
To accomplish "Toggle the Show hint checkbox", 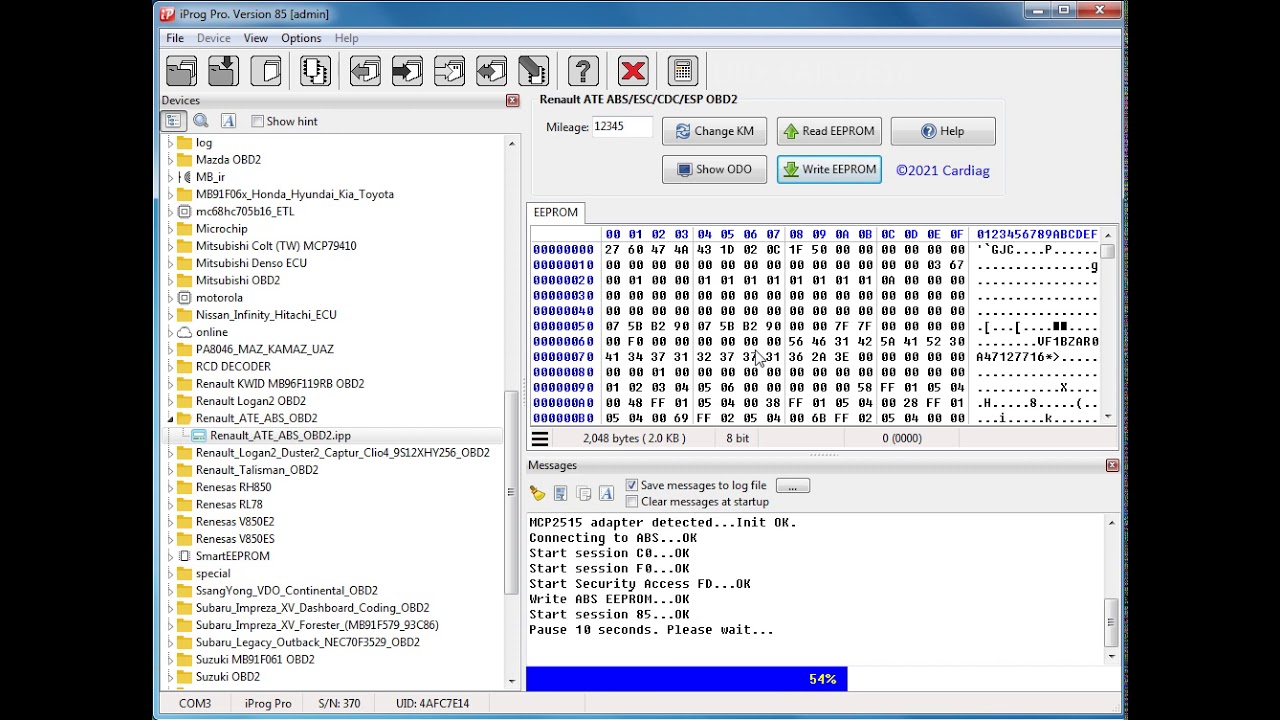I will [x=257, y=121].
